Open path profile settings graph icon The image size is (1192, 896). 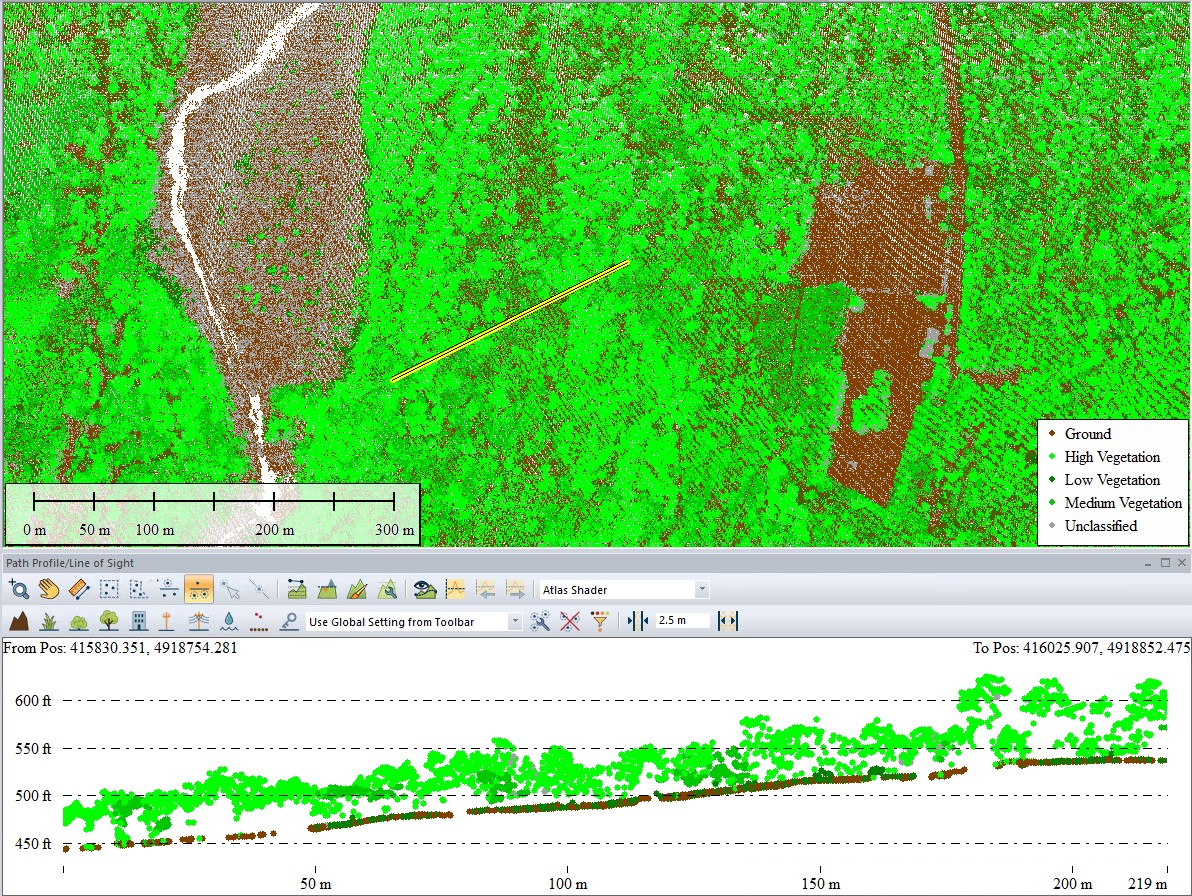click(296, 589)
